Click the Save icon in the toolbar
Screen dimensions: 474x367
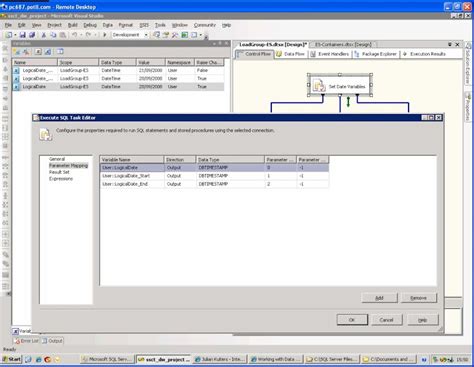(23, 35)
